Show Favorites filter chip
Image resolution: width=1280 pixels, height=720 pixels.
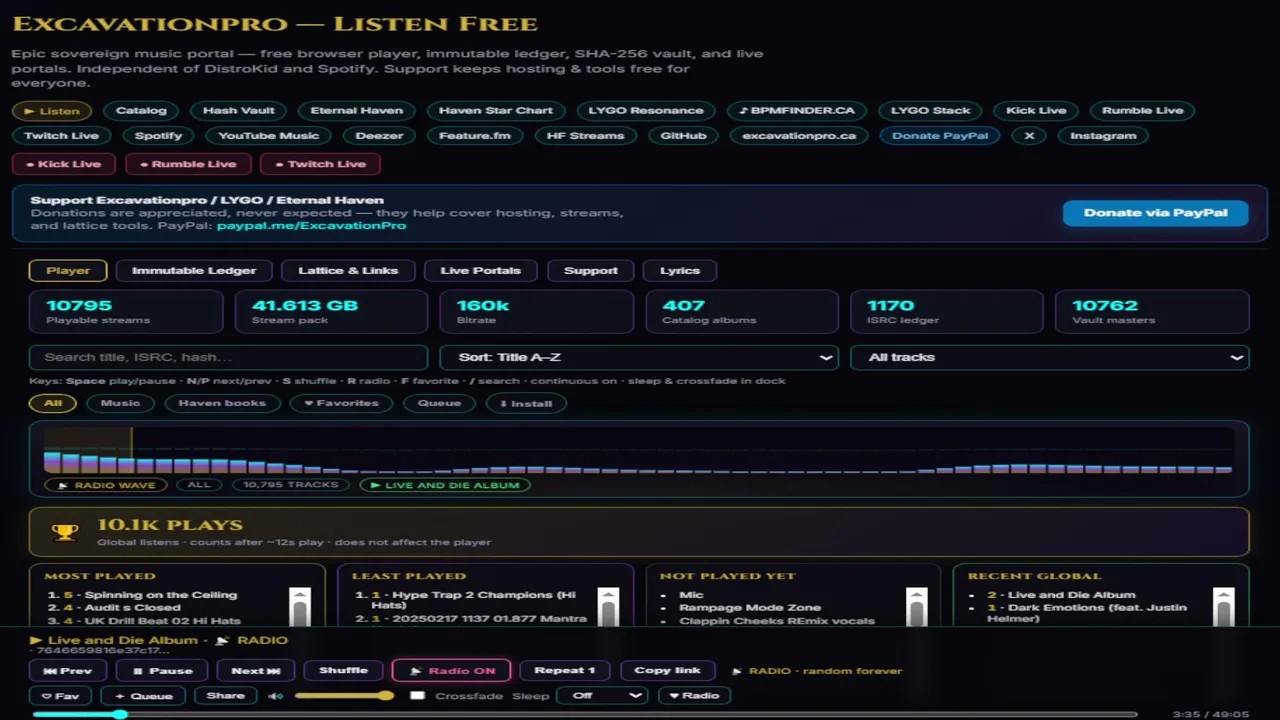pos(341,403)
